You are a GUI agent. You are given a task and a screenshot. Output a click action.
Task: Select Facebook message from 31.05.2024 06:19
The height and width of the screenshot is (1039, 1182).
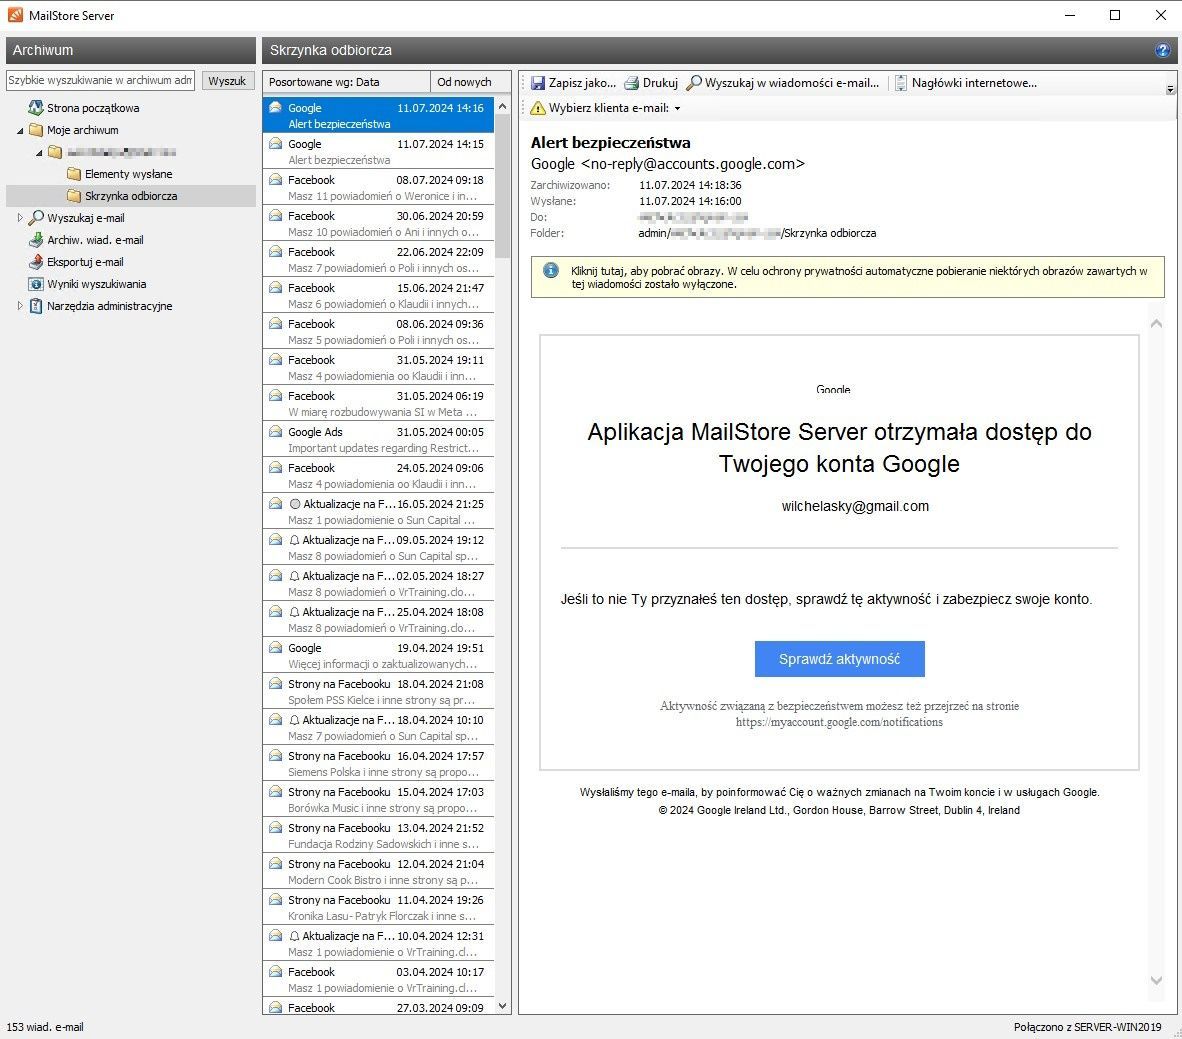tap(378, 403)
